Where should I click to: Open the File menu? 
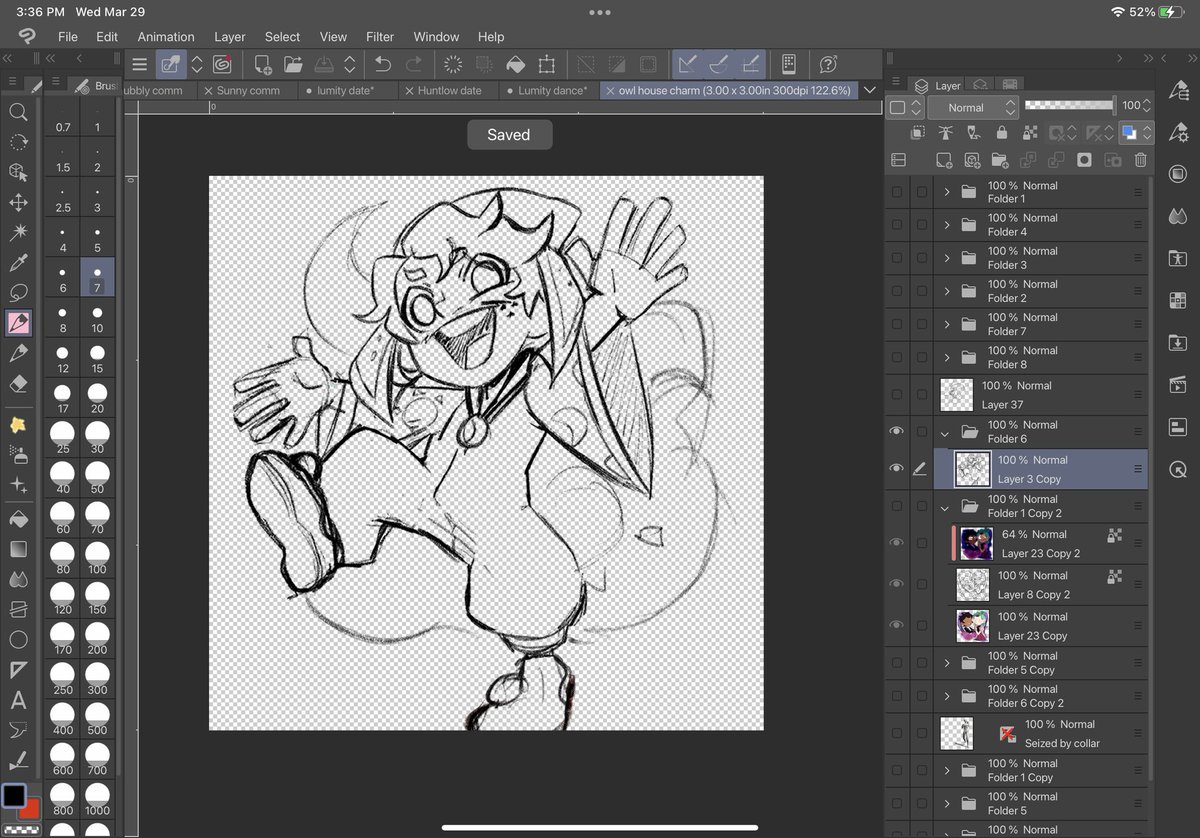click(68, 36)
